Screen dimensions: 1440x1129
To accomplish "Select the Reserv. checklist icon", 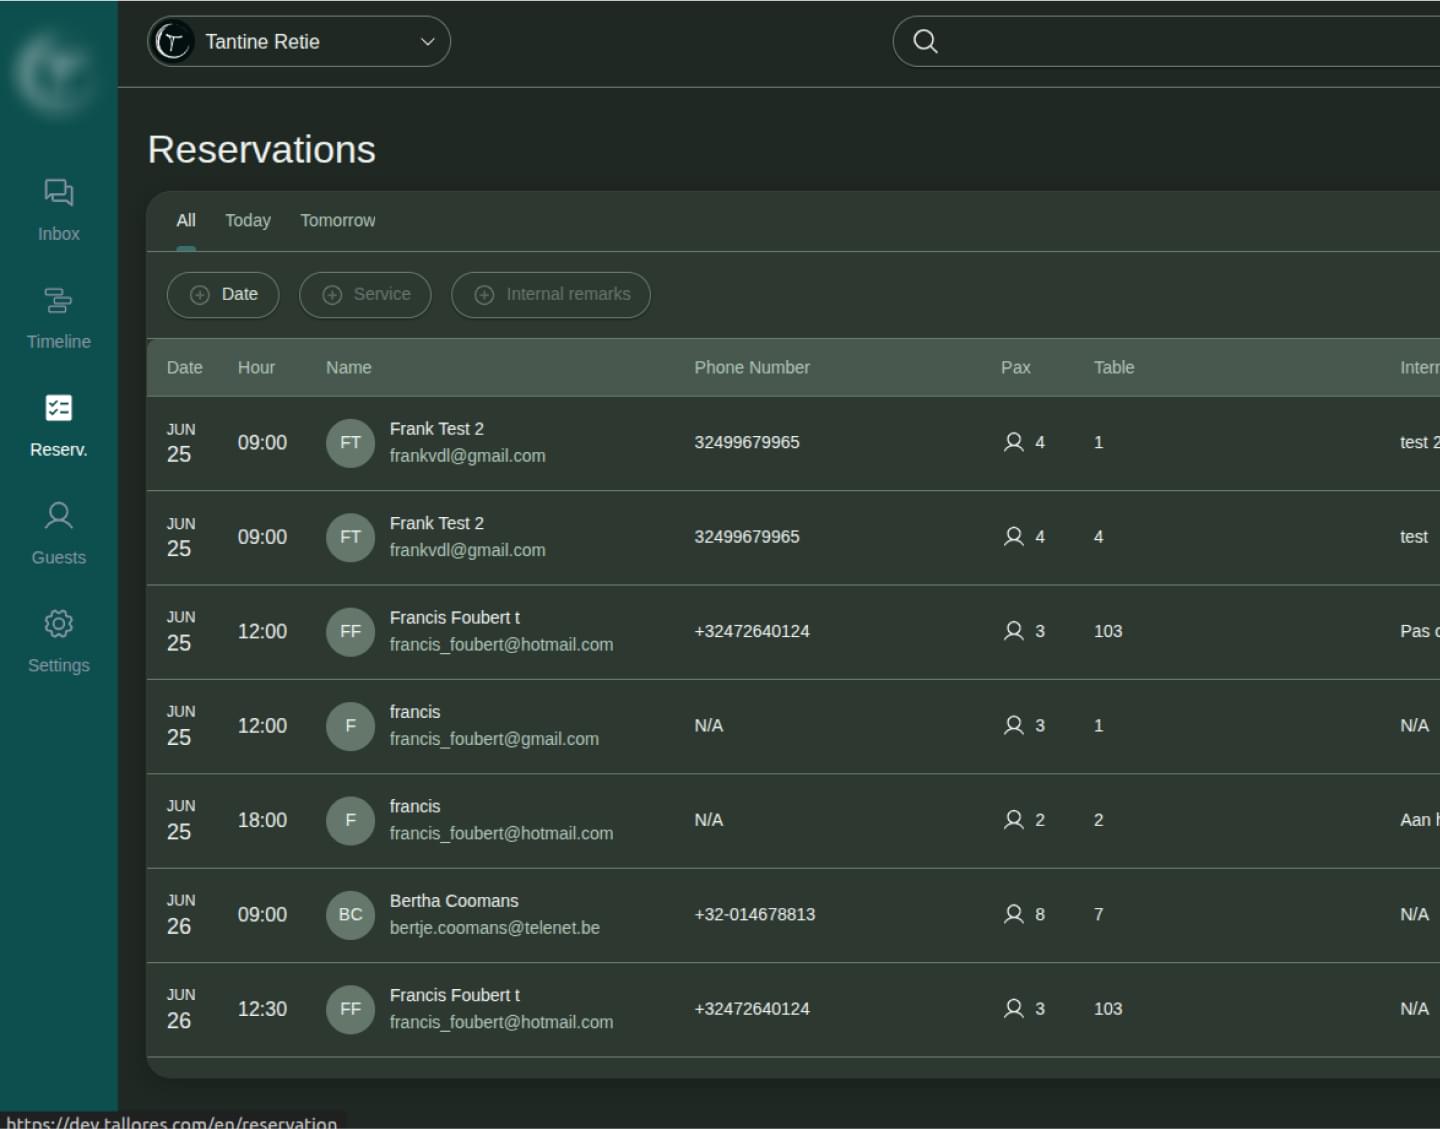I will [x=58, y=408].
